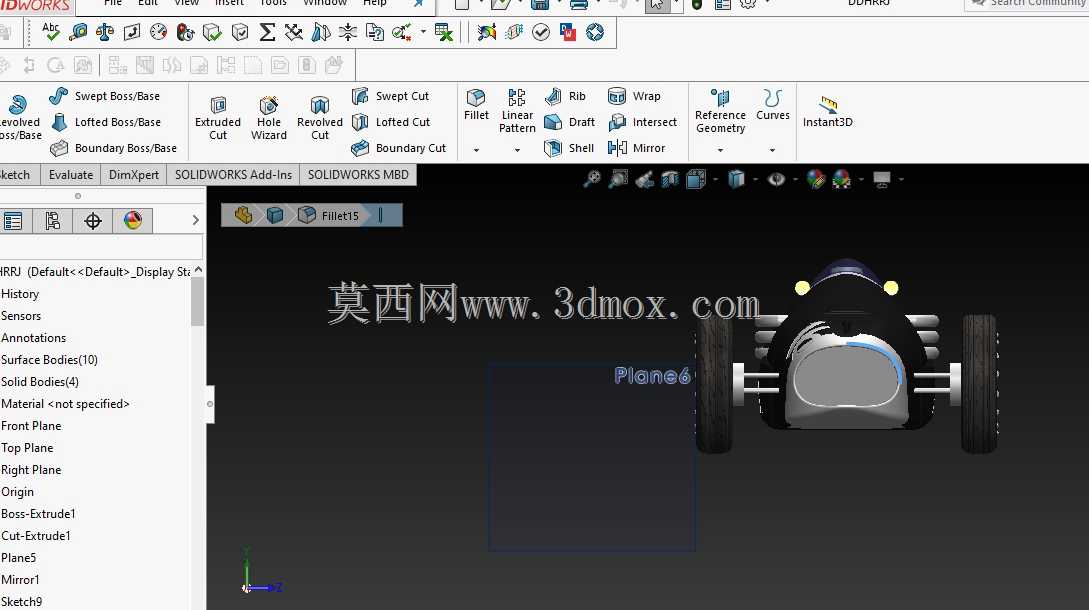Switch to the Evaluate tab
The image size is (1089, 610).
pyautogui.click(x=71, y=174)
